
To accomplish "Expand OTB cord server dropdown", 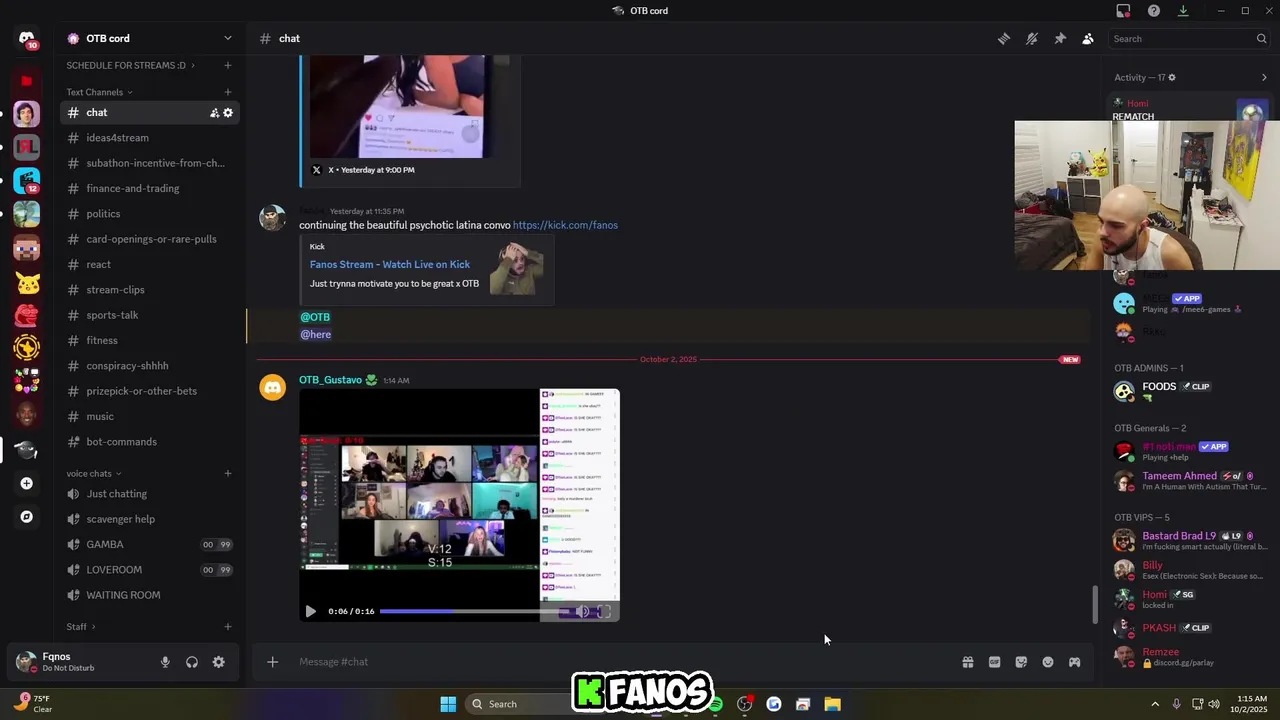I will point(227,38).
